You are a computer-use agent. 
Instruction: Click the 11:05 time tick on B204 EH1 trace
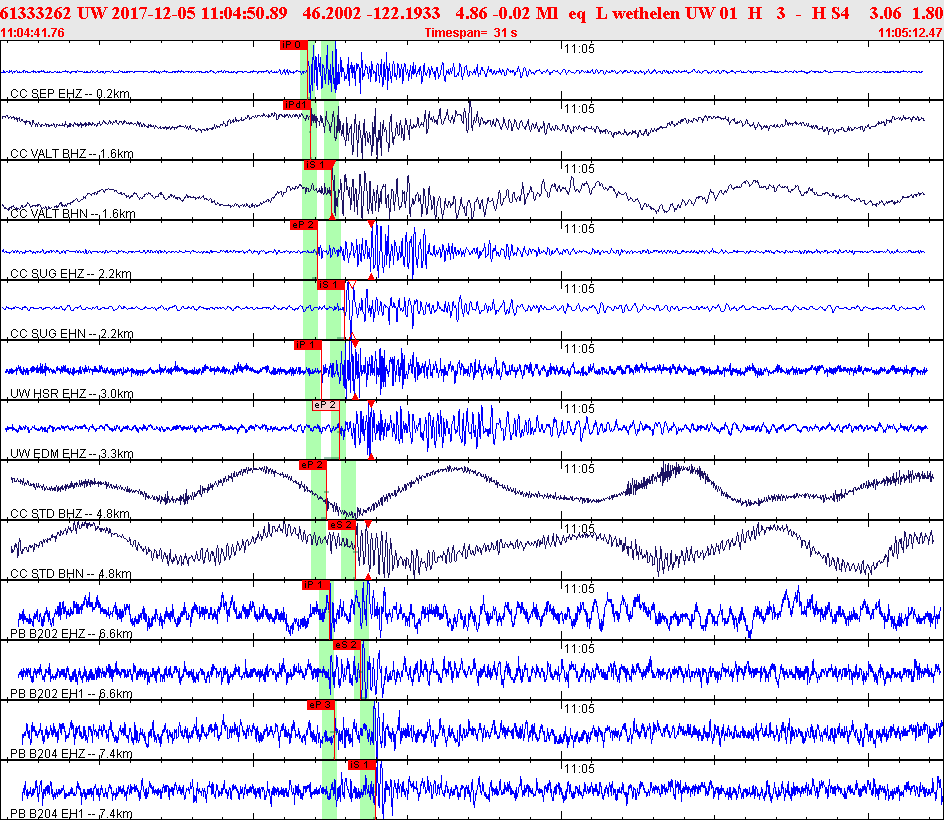point(579,769)
